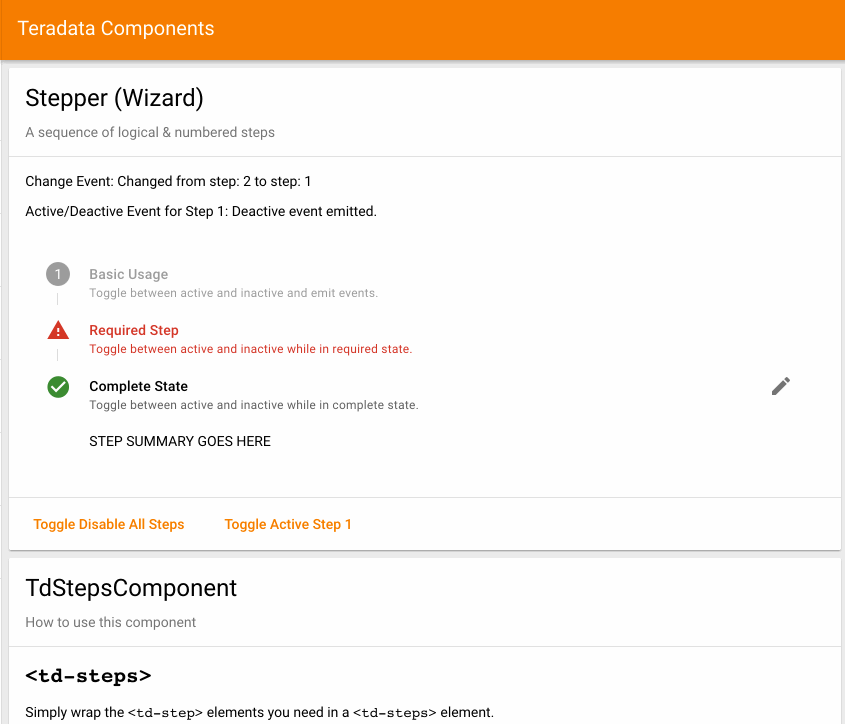
Task: Select the Complete State step title
Action: coord(138,386)
